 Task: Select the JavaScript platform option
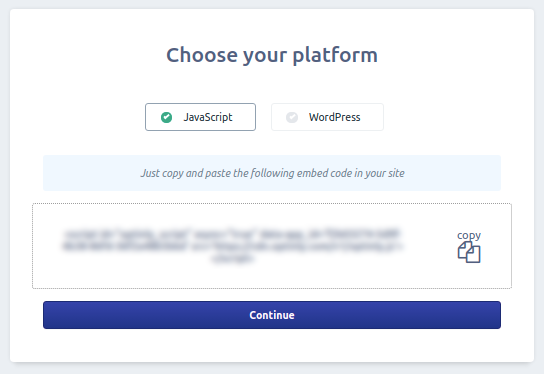click(x=200, y=117)
